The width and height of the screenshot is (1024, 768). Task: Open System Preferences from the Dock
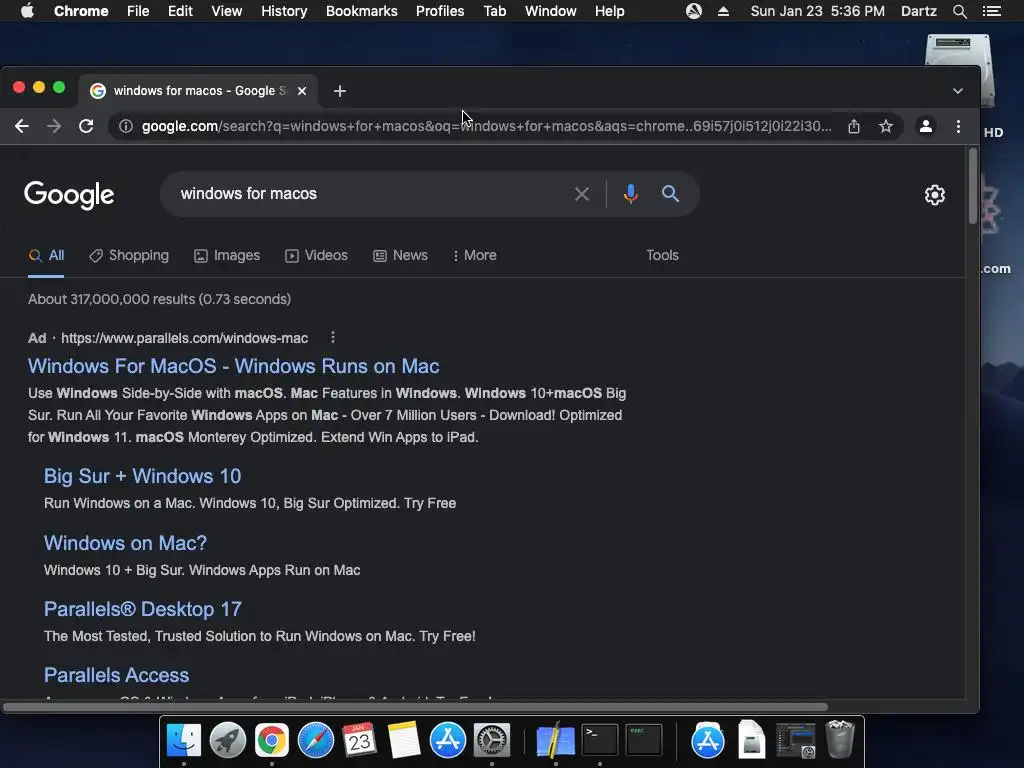[492, 740]
